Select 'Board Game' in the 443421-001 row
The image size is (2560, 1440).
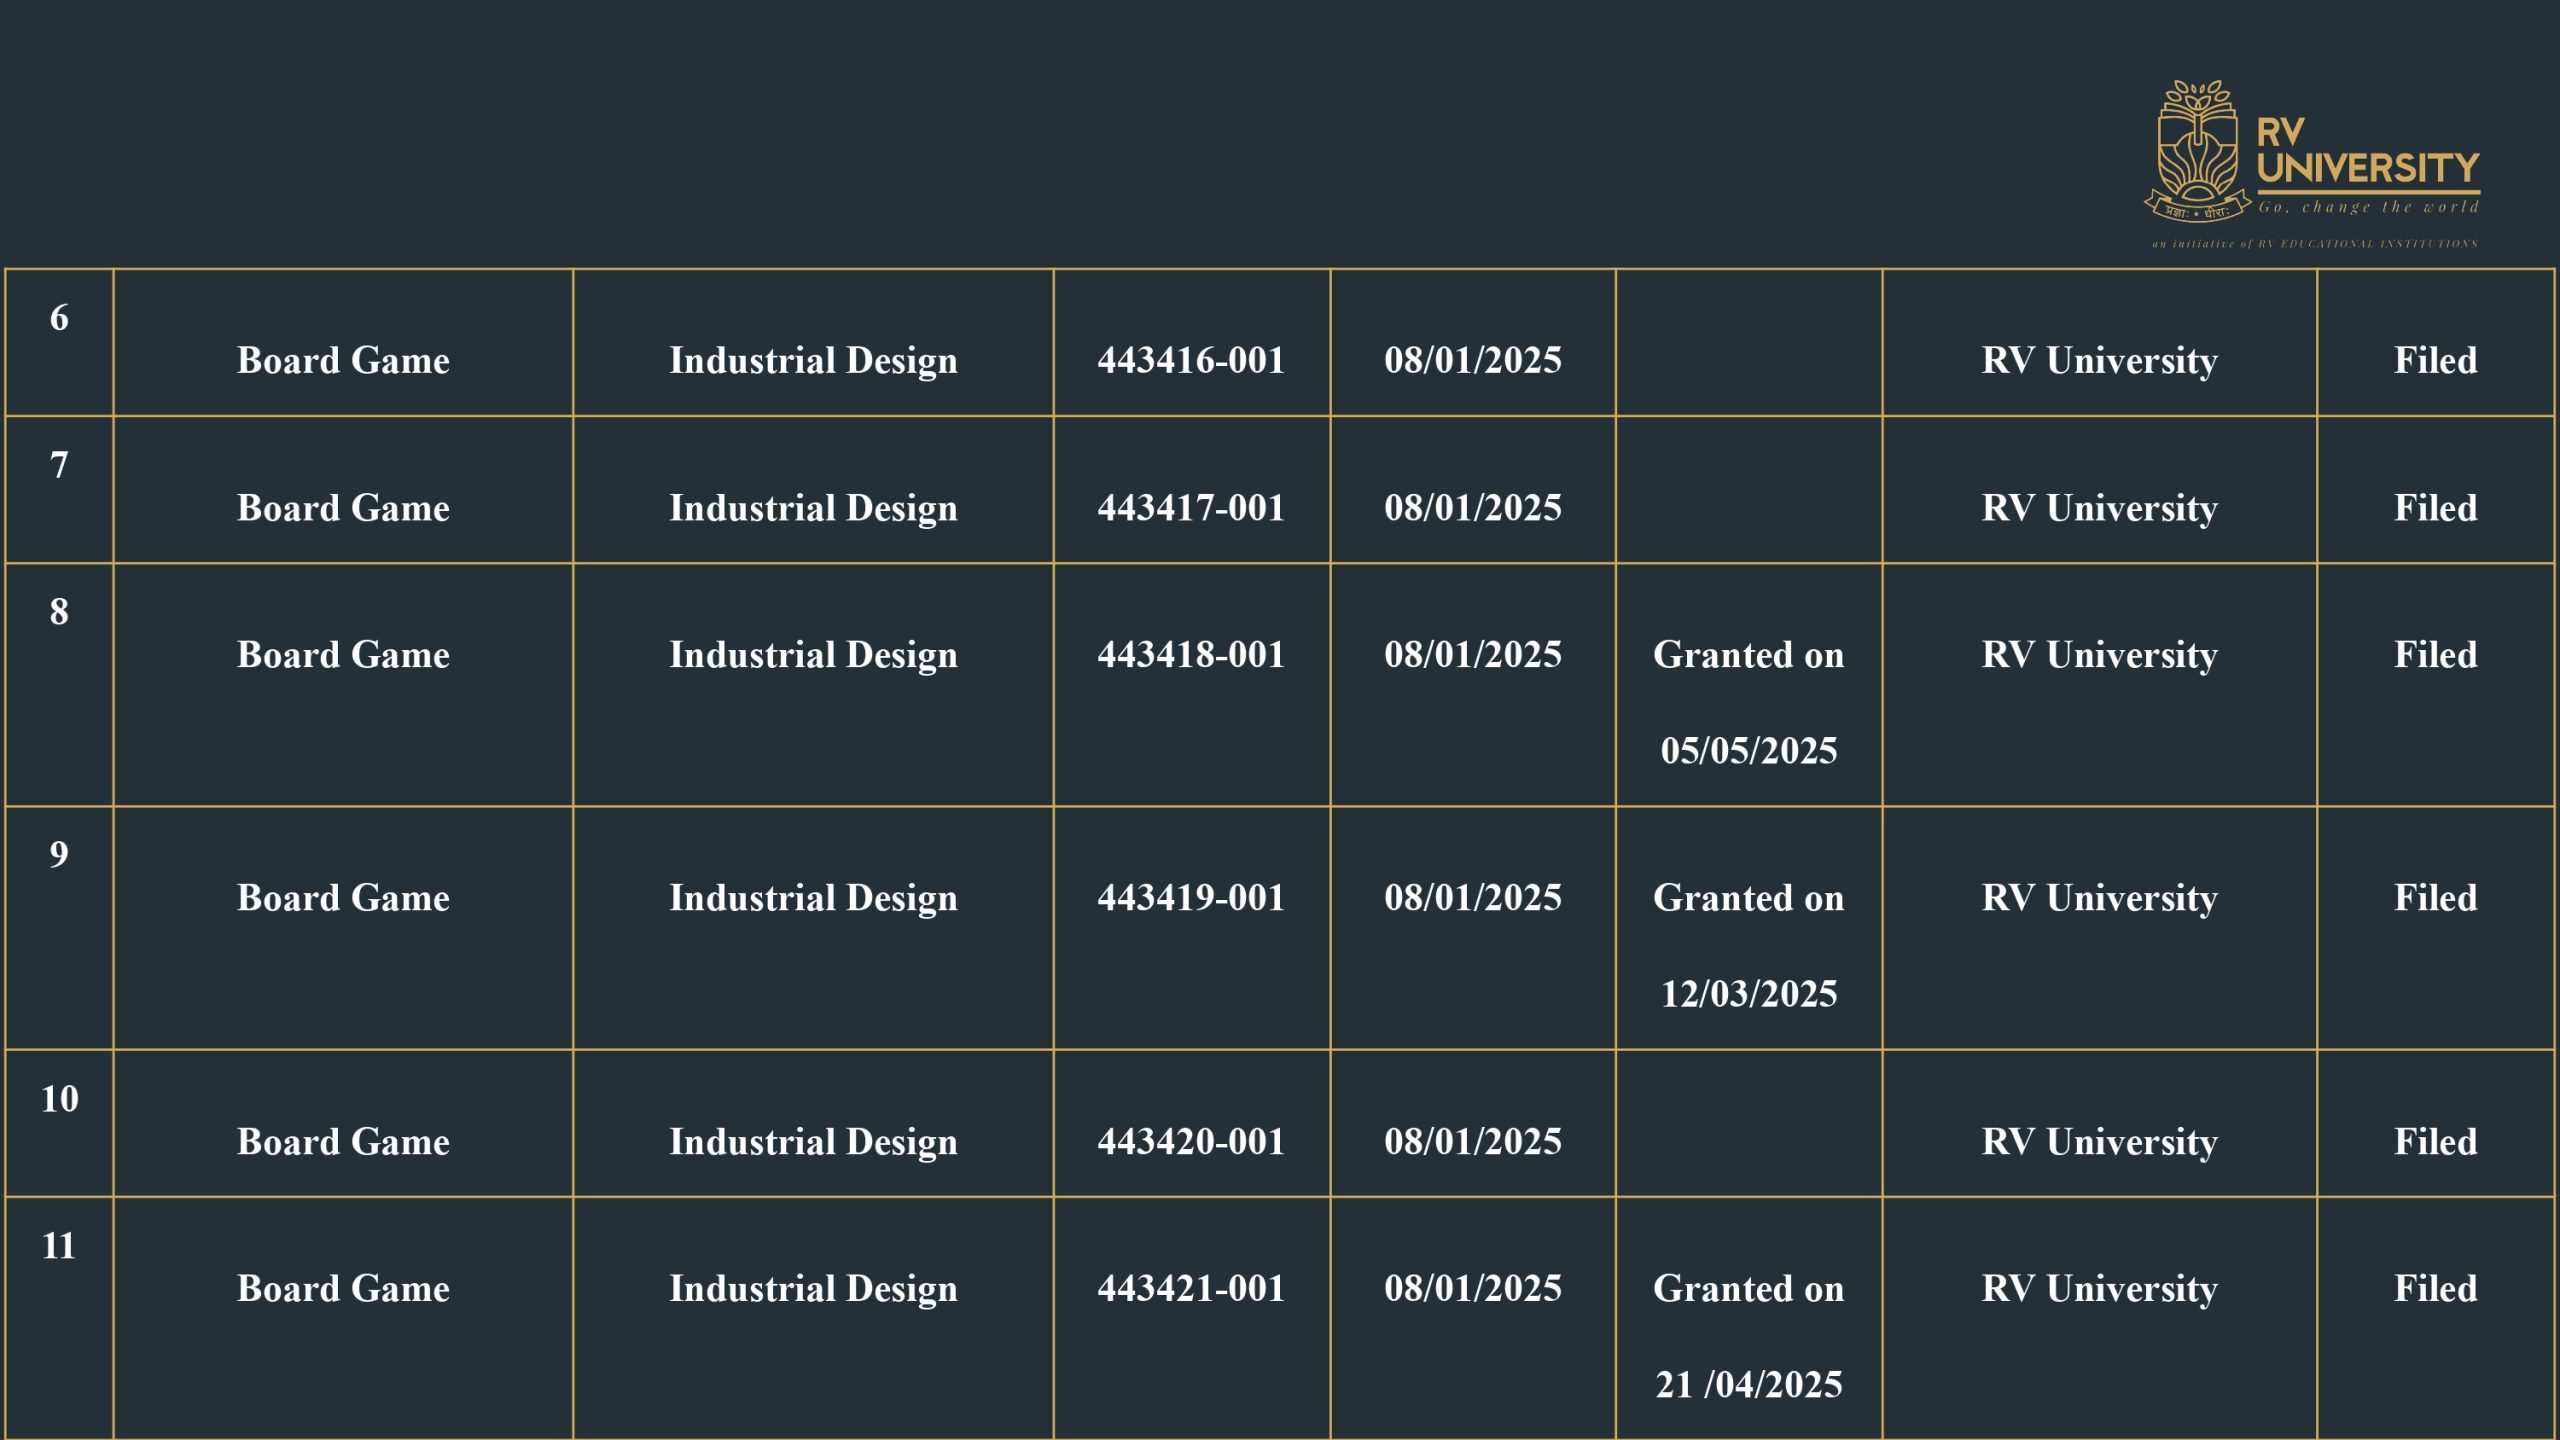343,1289
